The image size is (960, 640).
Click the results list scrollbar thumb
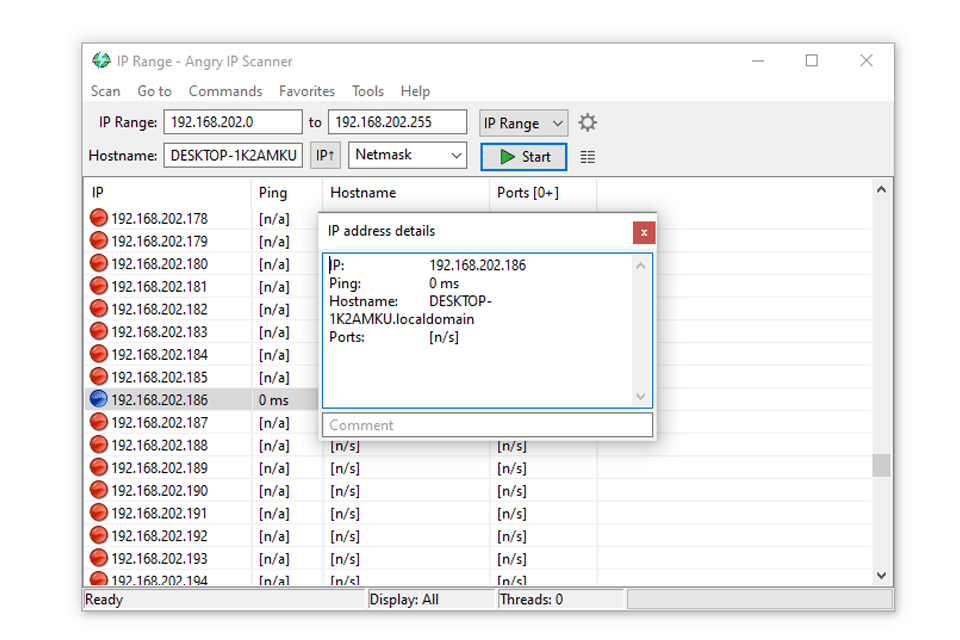click(881, 465)
